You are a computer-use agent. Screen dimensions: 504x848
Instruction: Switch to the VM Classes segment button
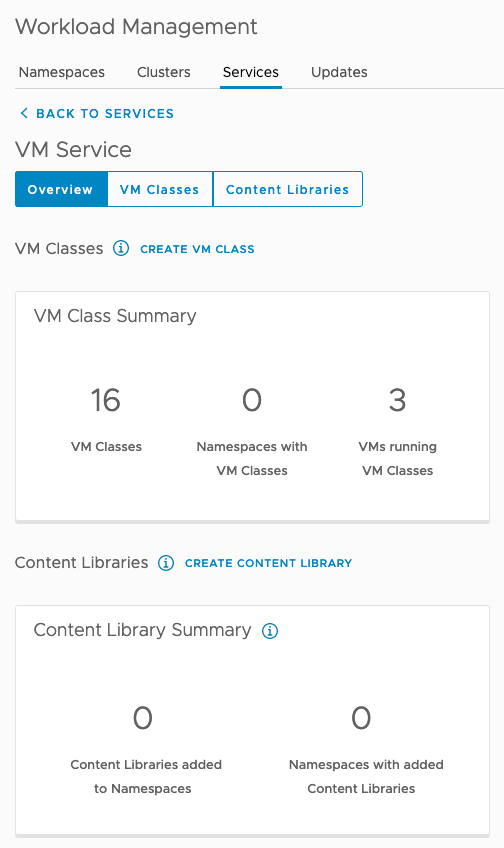coord(160,189)
